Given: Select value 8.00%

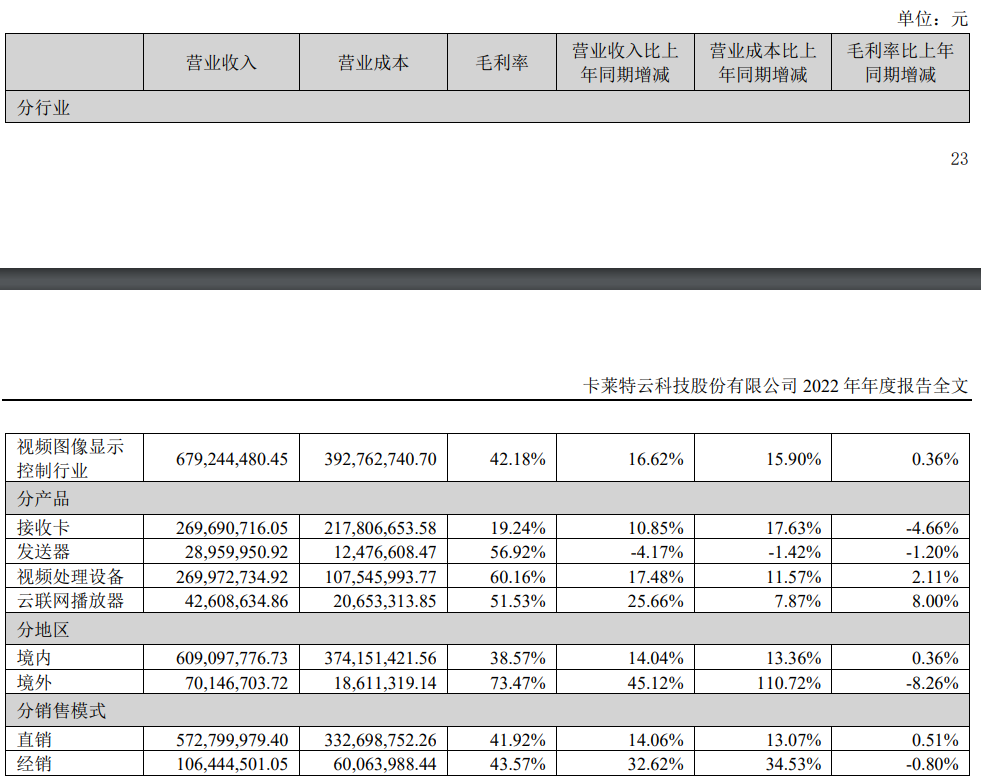Looking at the screenshot, I should click(x=935, y=601).
